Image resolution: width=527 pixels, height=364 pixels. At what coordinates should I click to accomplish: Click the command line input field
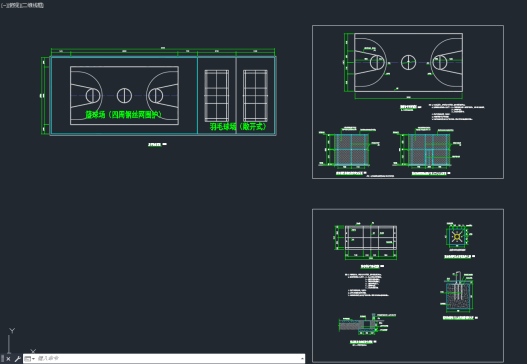[x=168, y=359]
